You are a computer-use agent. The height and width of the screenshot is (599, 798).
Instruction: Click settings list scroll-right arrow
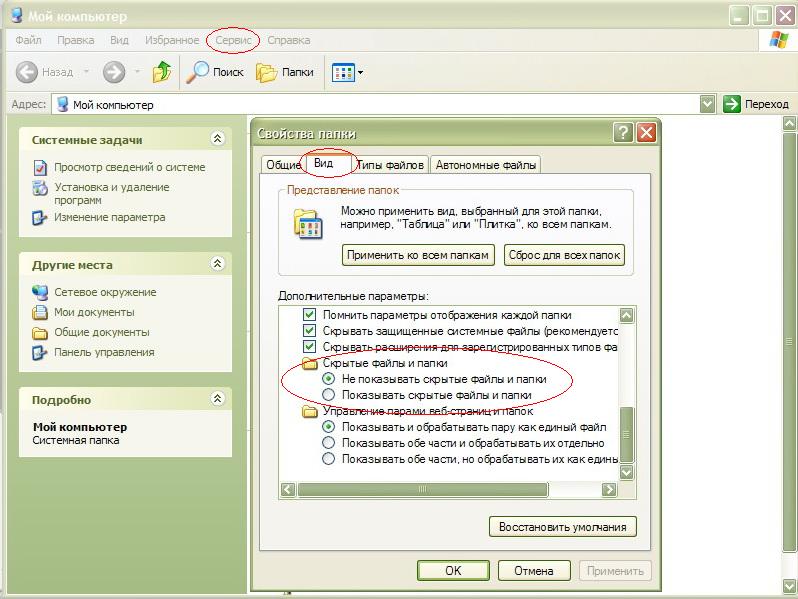pyautogui.click(x=609, y=489)
